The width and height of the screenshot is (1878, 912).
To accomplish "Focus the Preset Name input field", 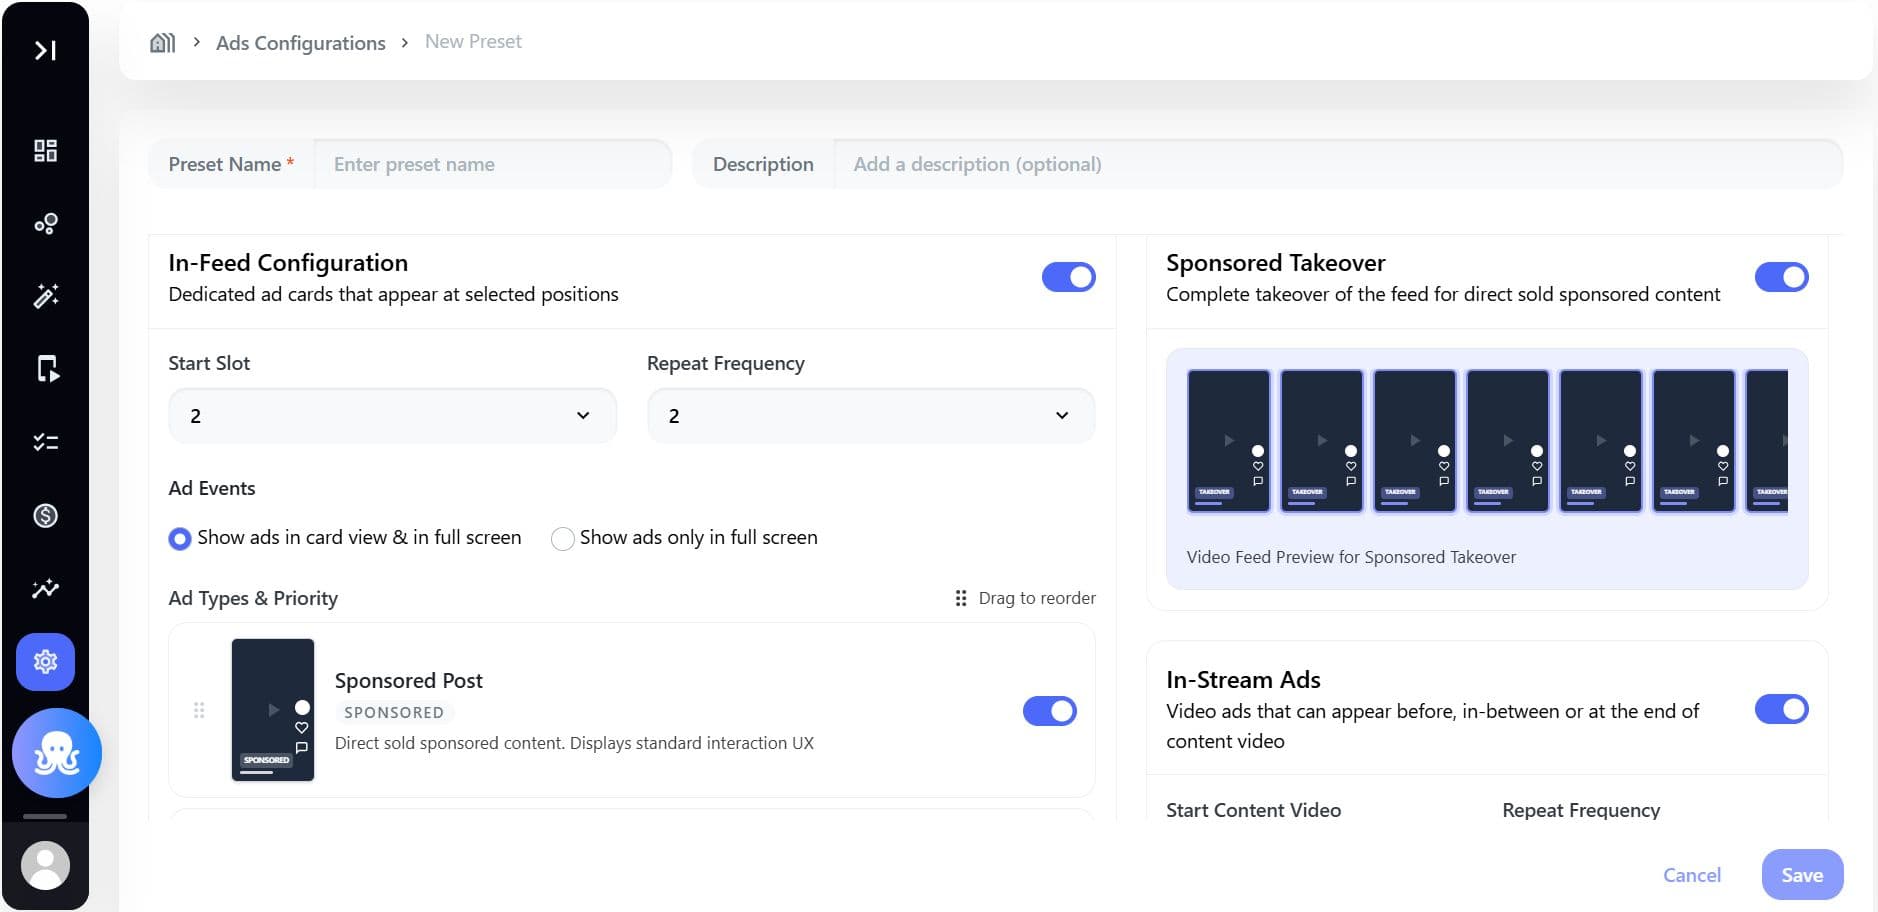I will pos(492,164).
